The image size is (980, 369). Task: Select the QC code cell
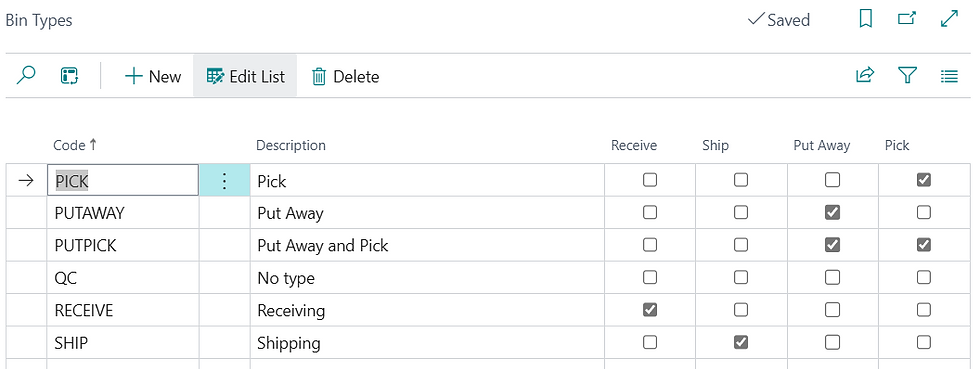pyautogui.click(x=123, y=278)
